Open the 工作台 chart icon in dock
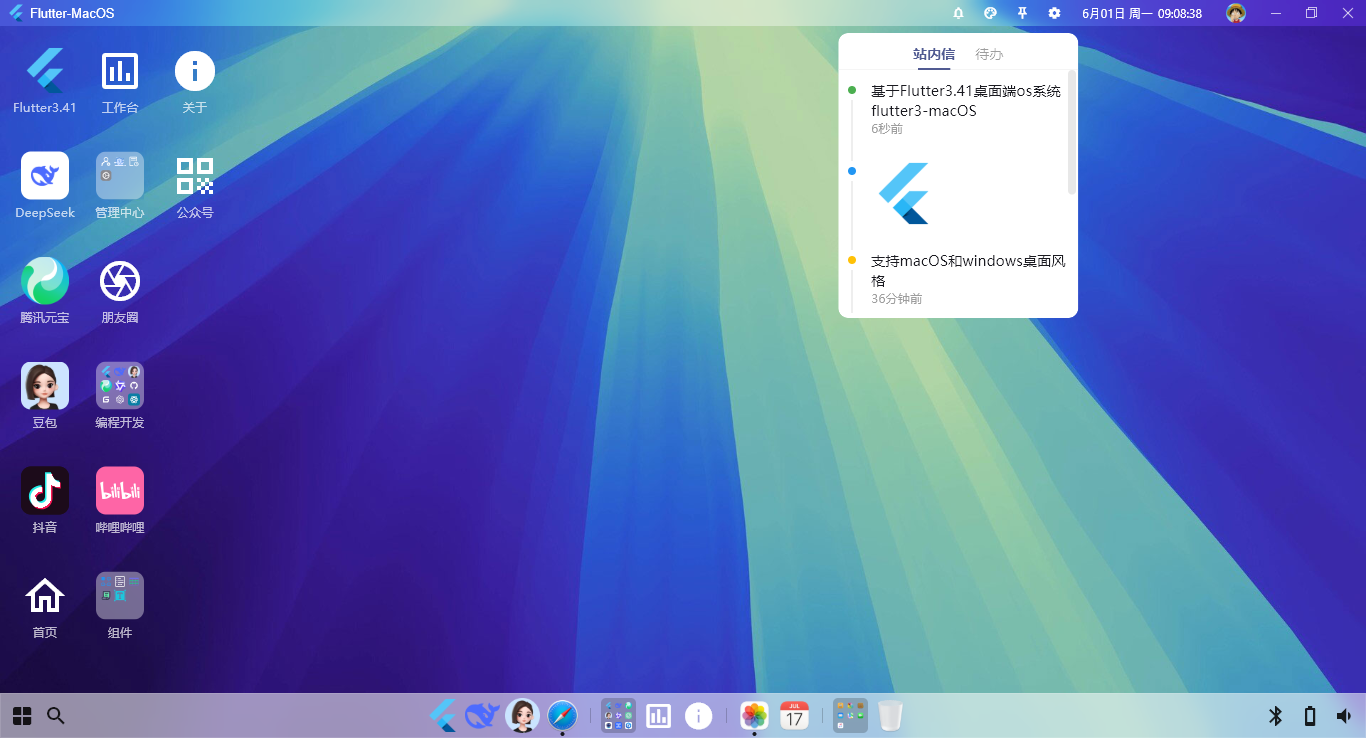This screenshot has height=738, width=1366. (658, 715)
